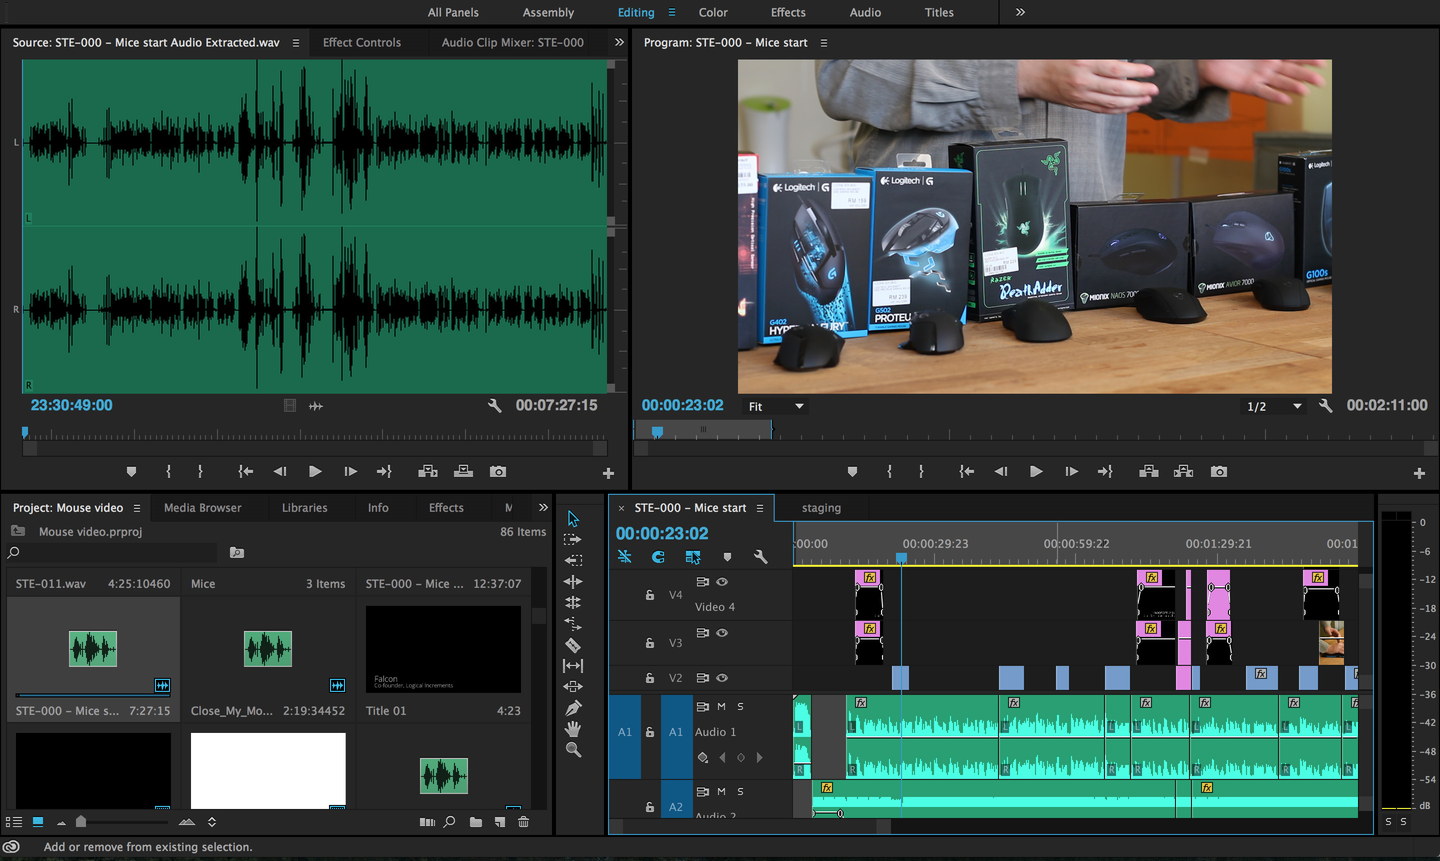Open the sort icons menu in Project panel
Image resolution: width=1440 pixels, height=861 pixels.
(x=212, y=822)
